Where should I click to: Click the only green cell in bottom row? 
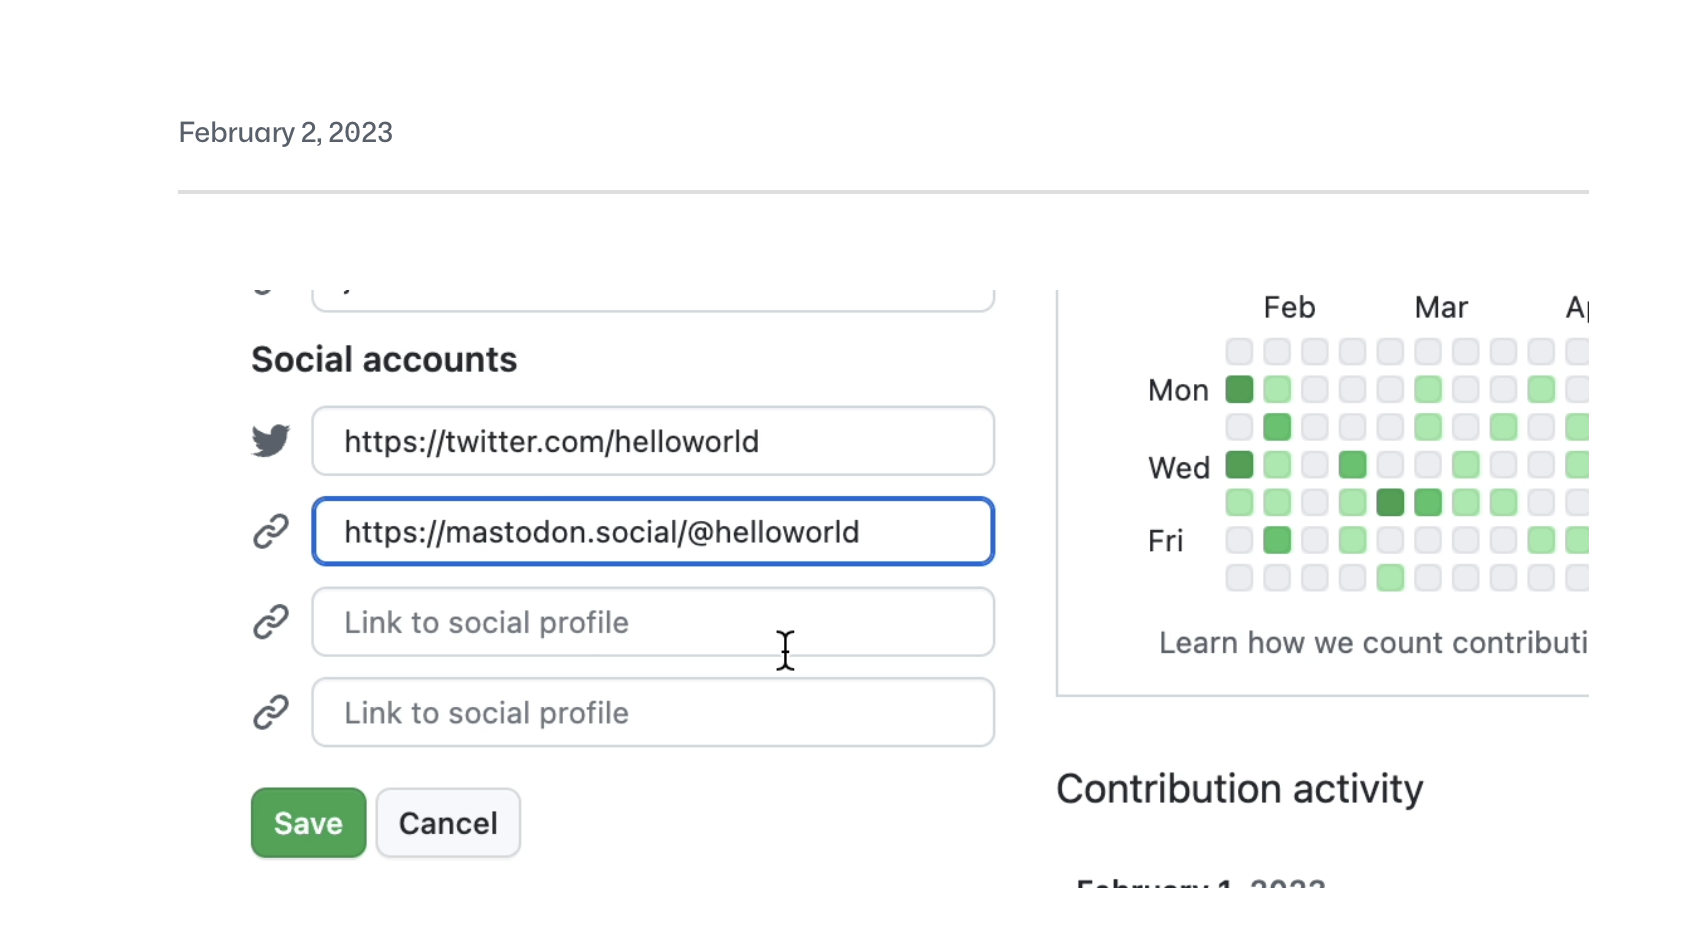click(x=1390, y=578)
